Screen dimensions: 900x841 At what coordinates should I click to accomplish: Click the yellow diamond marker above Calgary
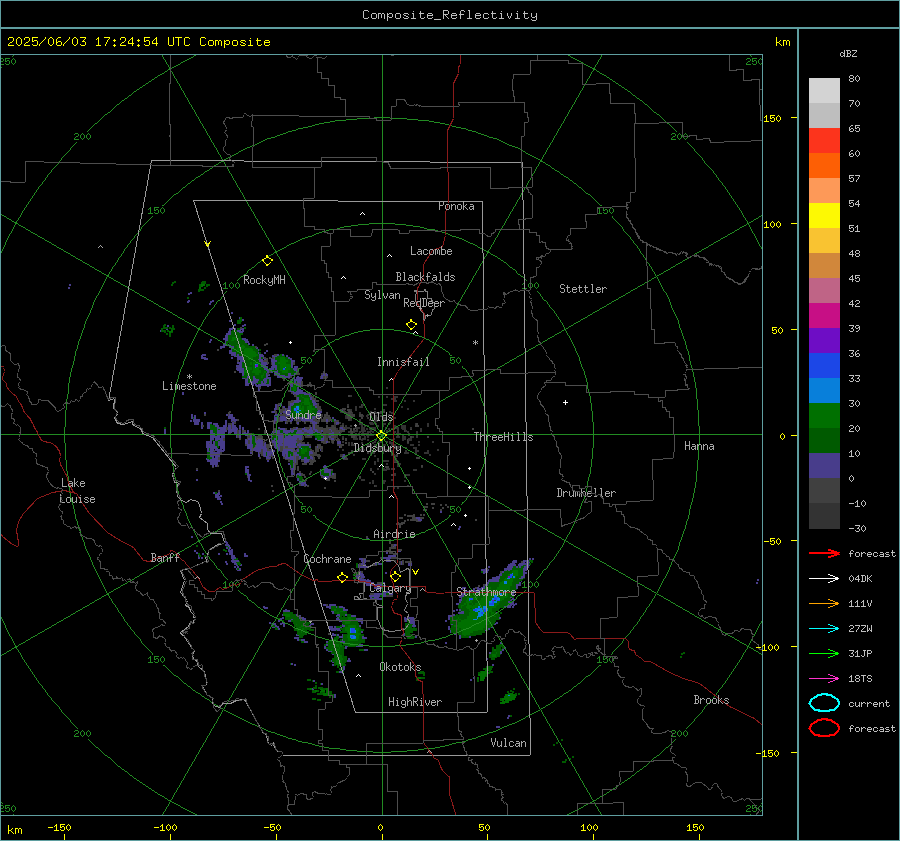click(395, 576)
